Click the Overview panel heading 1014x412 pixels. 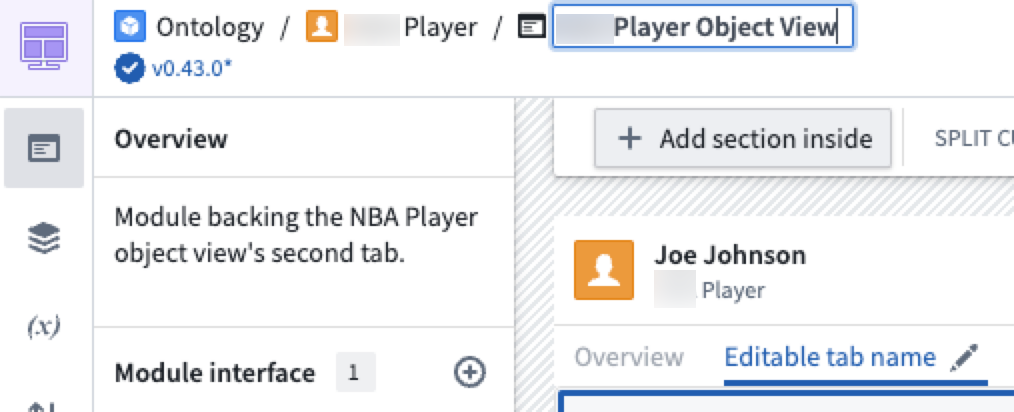pos(171,139)
